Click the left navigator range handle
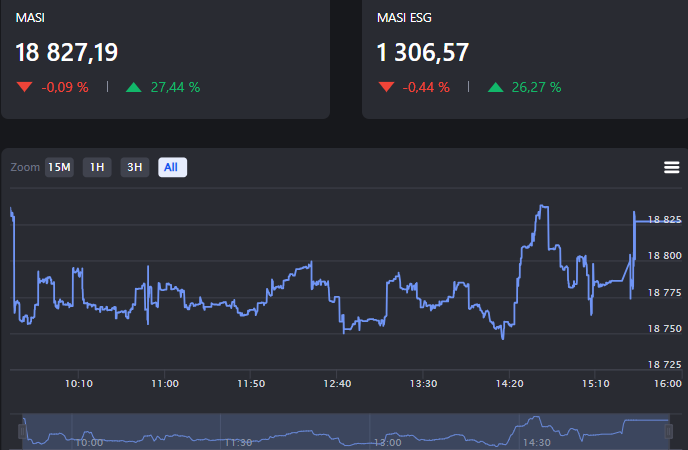The height and width of the screenshot is (450, 688). click(x=22, y=430)
